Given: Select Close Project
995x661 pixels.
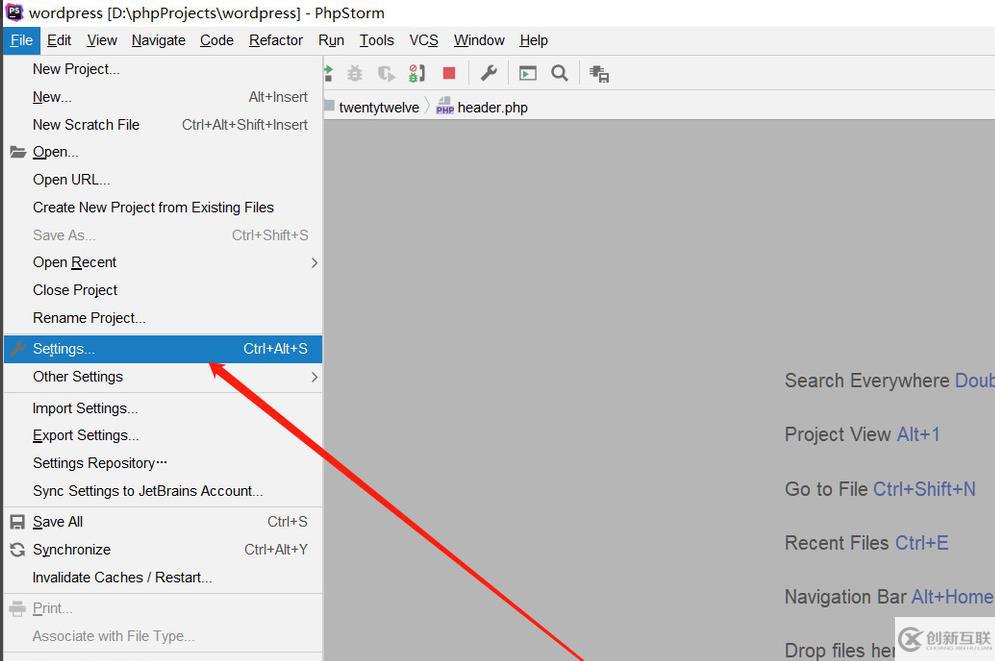Looking at the screenshot, I should (x=163, y=291).
